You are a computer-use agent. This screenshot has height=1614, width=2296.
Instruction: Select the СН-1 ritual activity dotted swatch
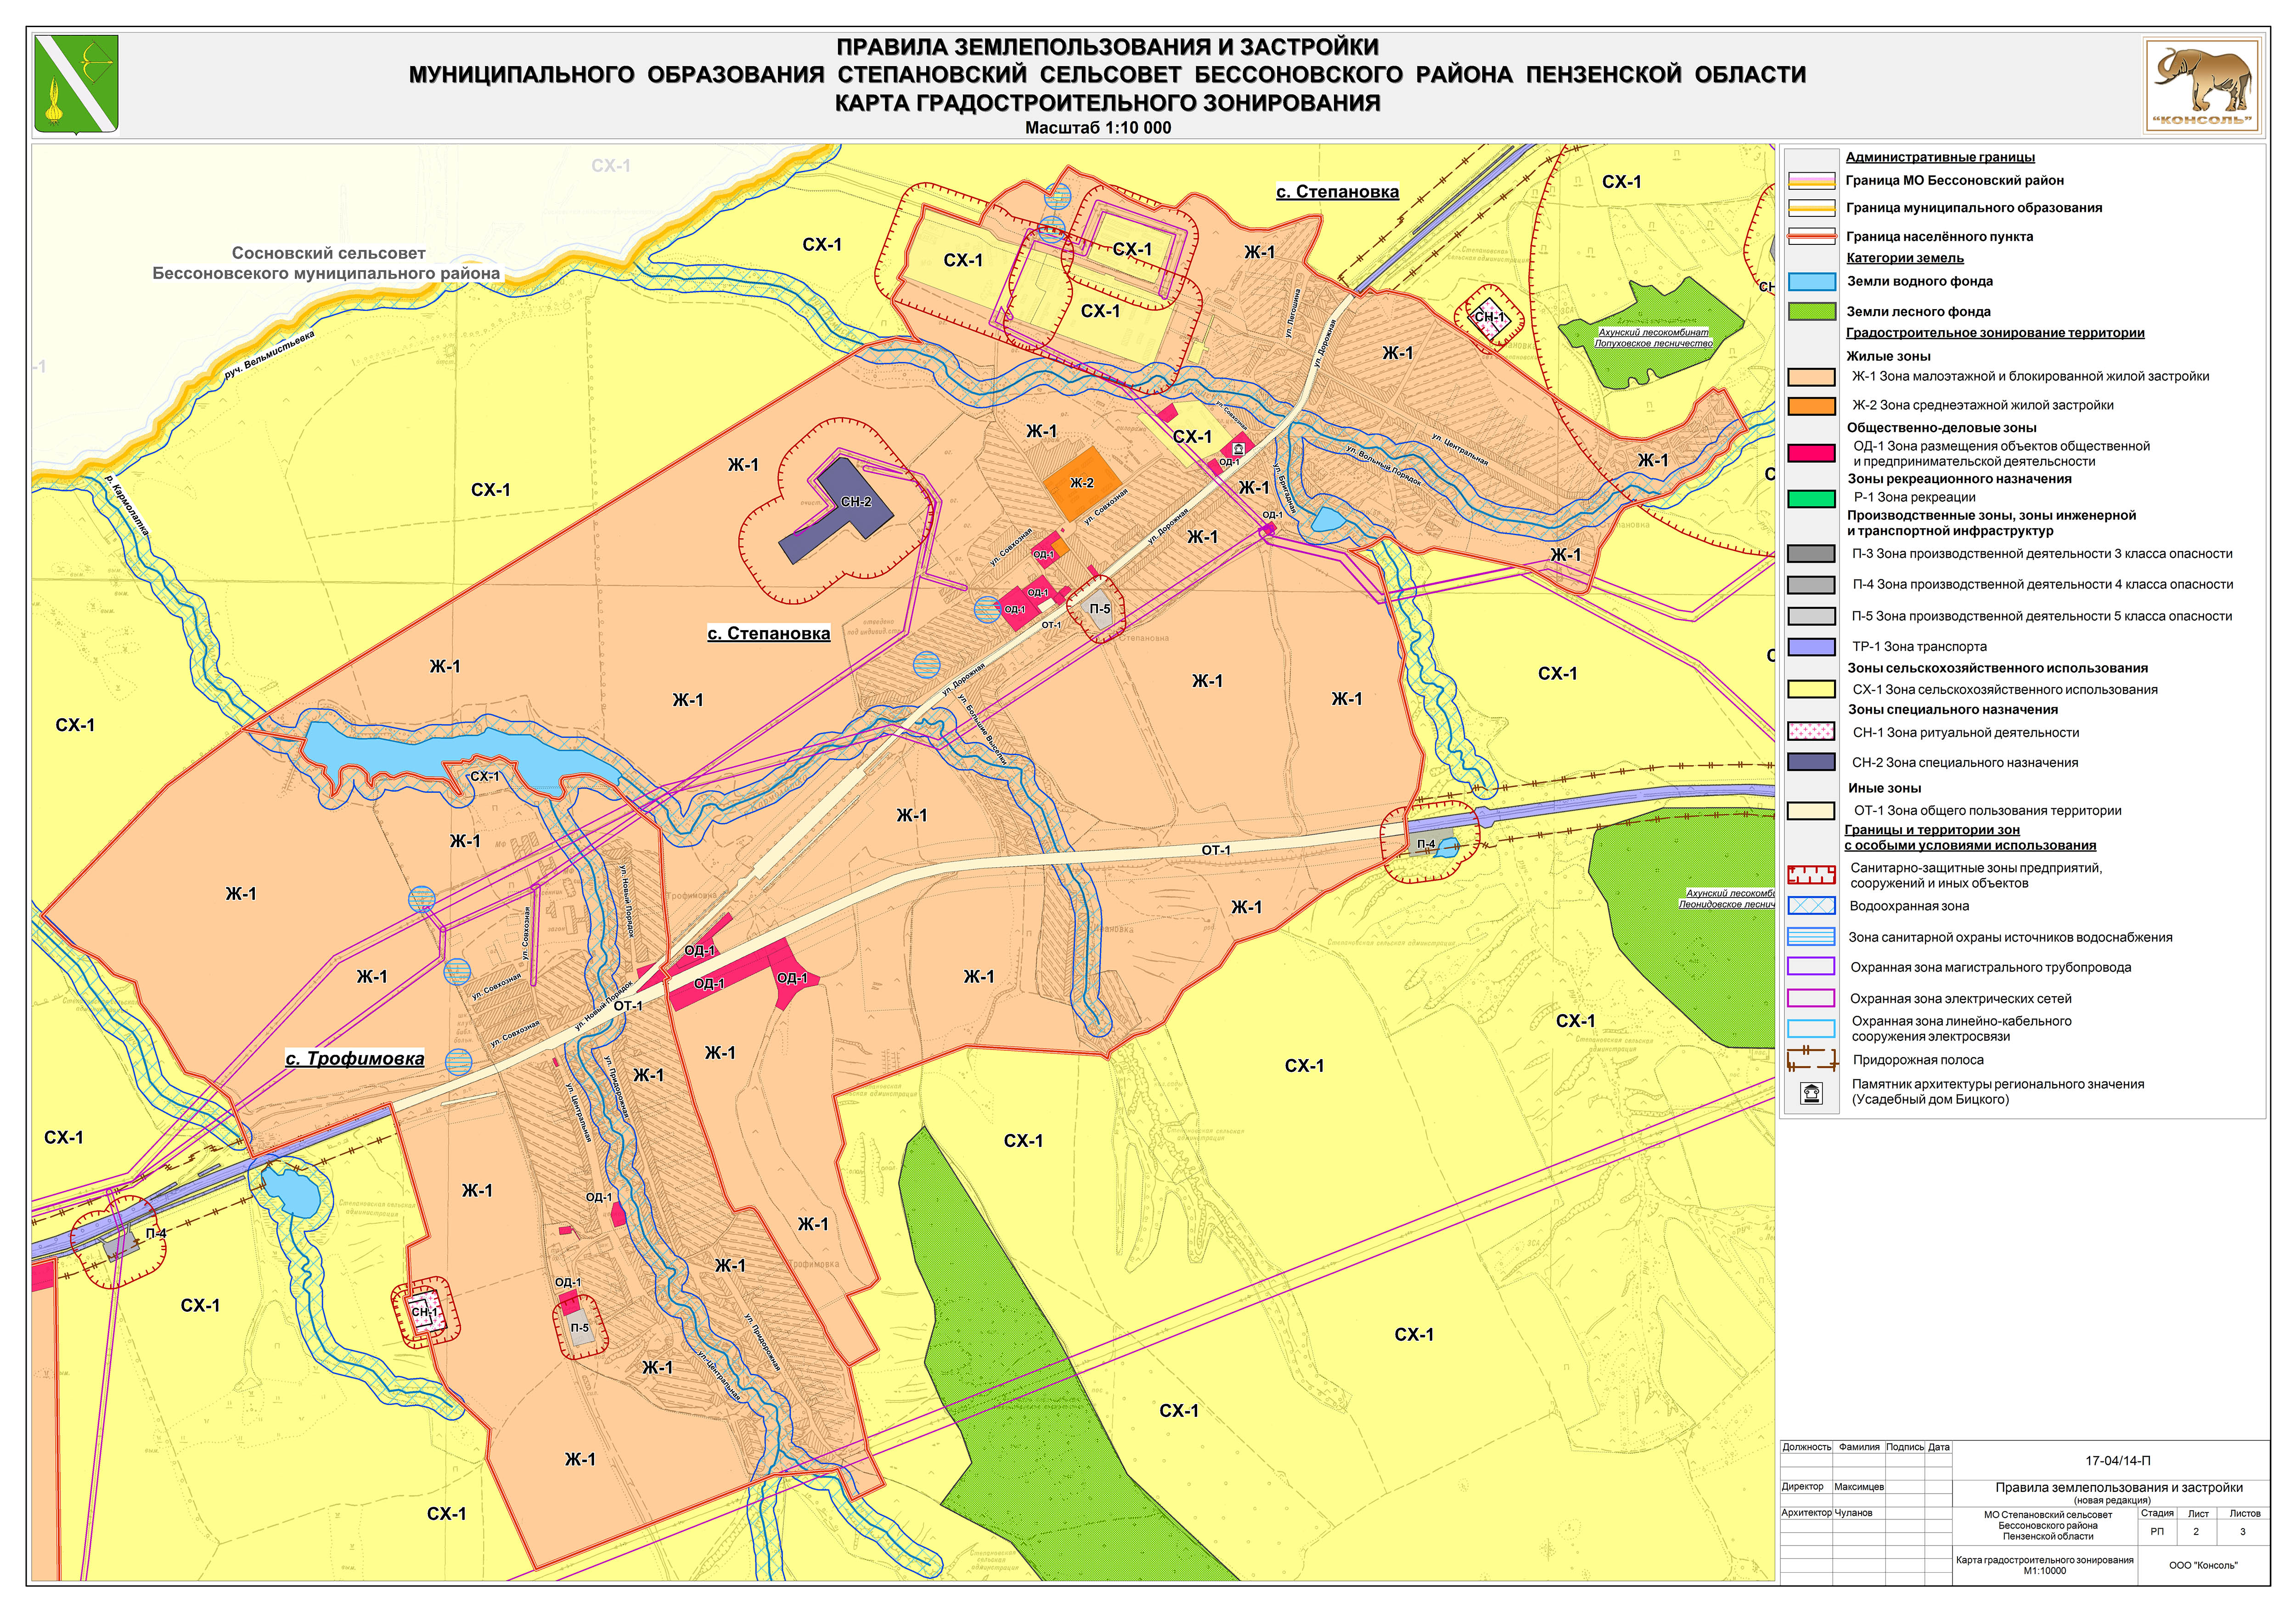[x=1811, y=732]
